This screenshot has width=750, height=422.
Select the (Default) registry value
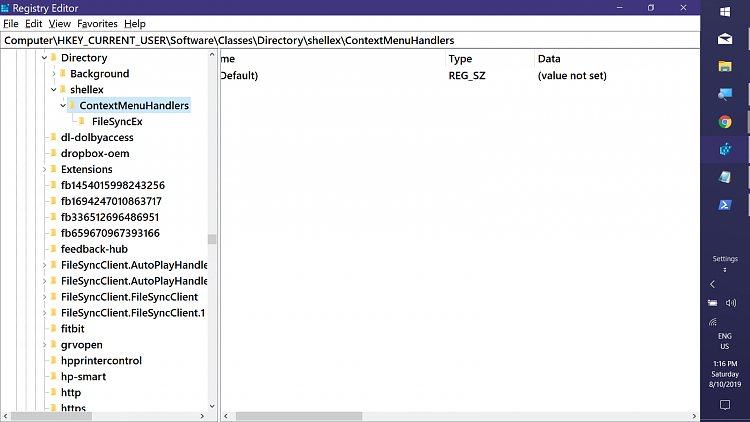point(239,76)
